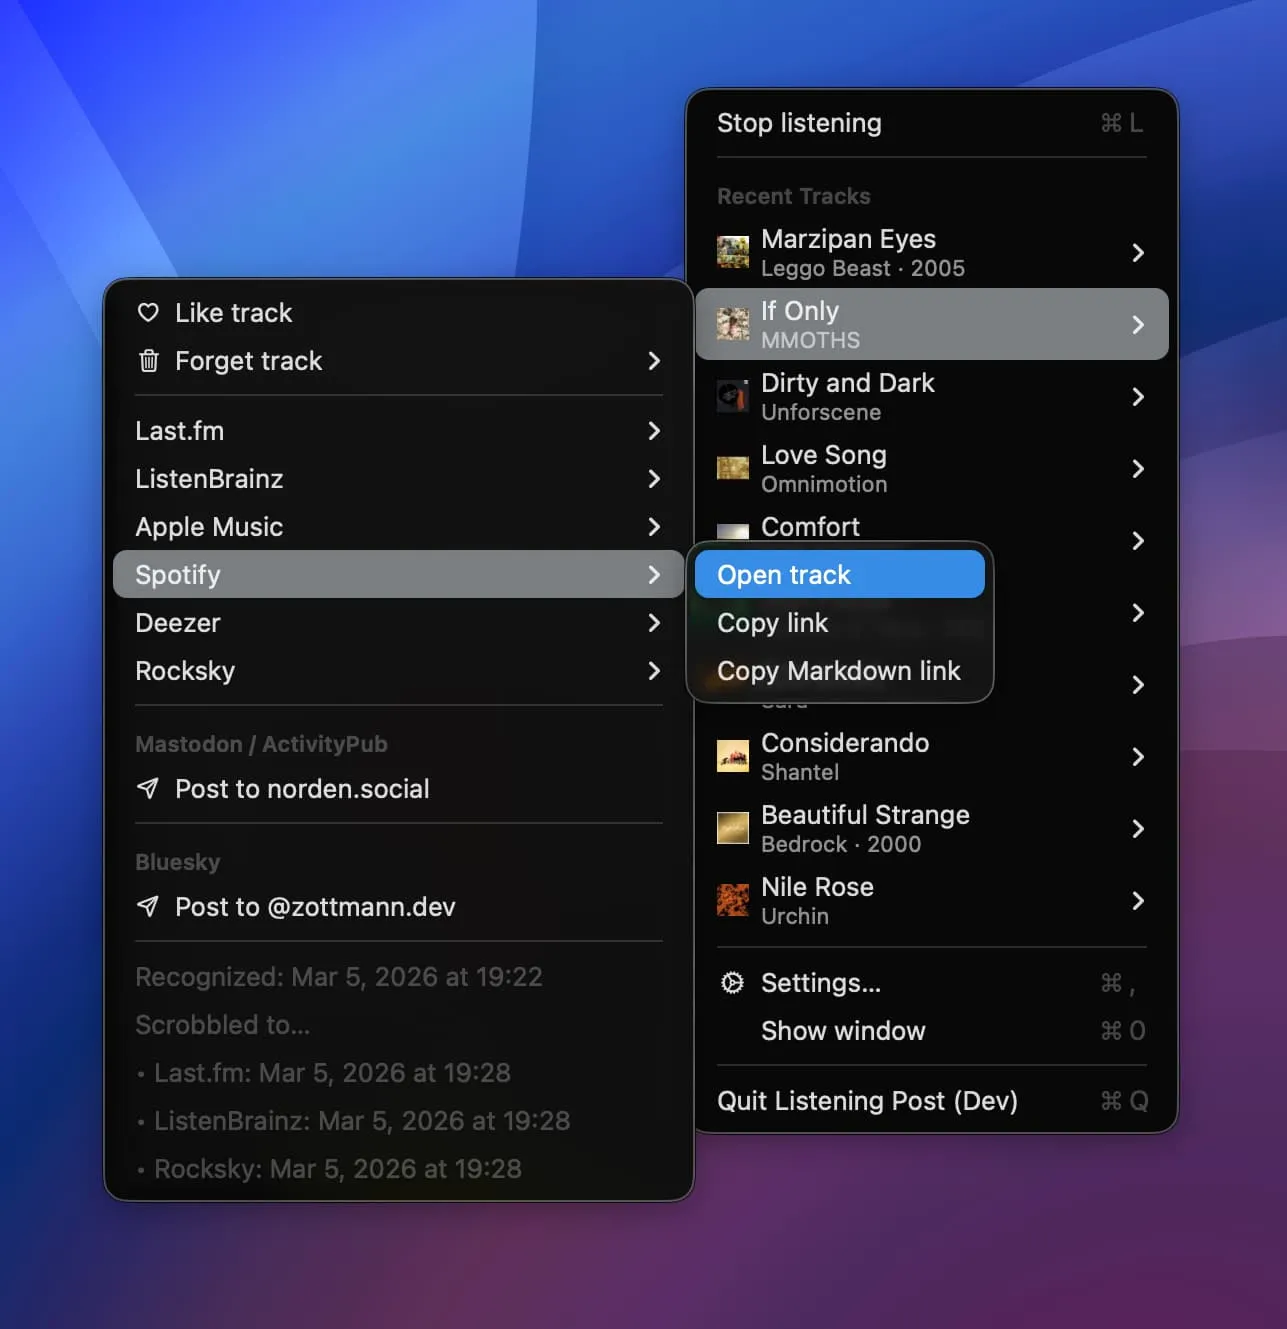Click the trash icon next to Forget track
Viewport: 1287px width, 1329px height.
click(148, 361)
